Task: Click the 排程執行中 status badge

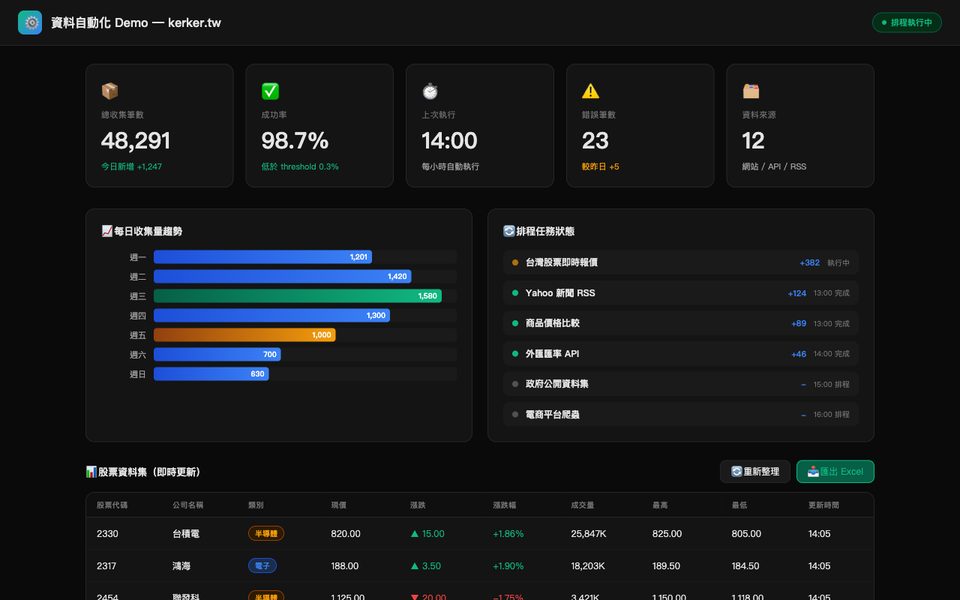Action: pyautogui.click(x=907, y=23)
